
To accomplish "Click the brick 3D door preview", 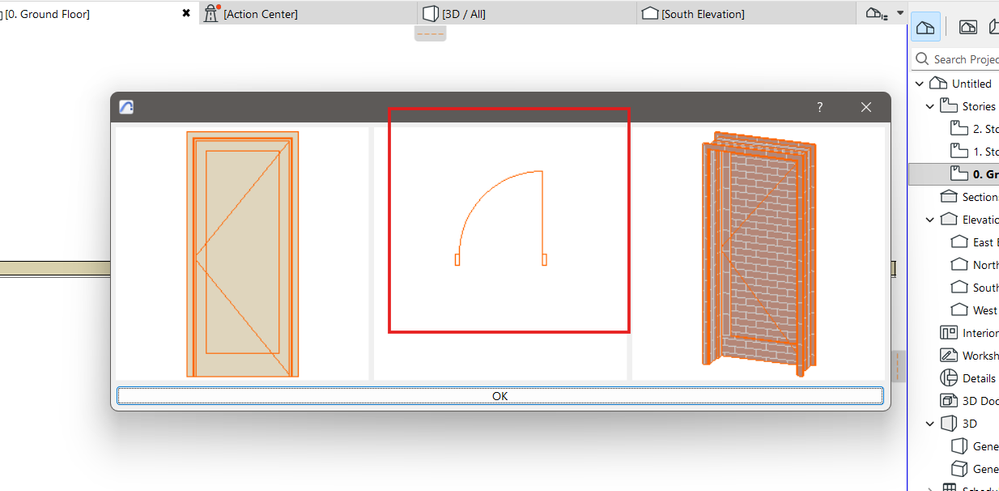I will tap(758, 253).
